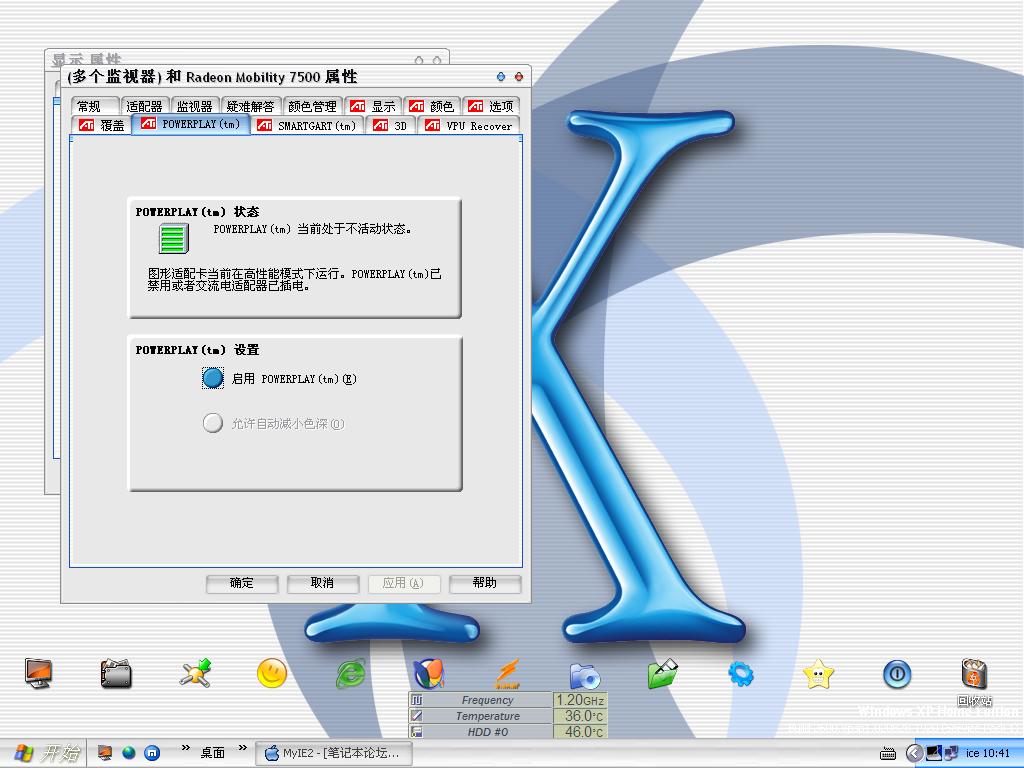1024x768 pixels.
Task: Open the film clapper folder dock icon
Action: (116, 674)
